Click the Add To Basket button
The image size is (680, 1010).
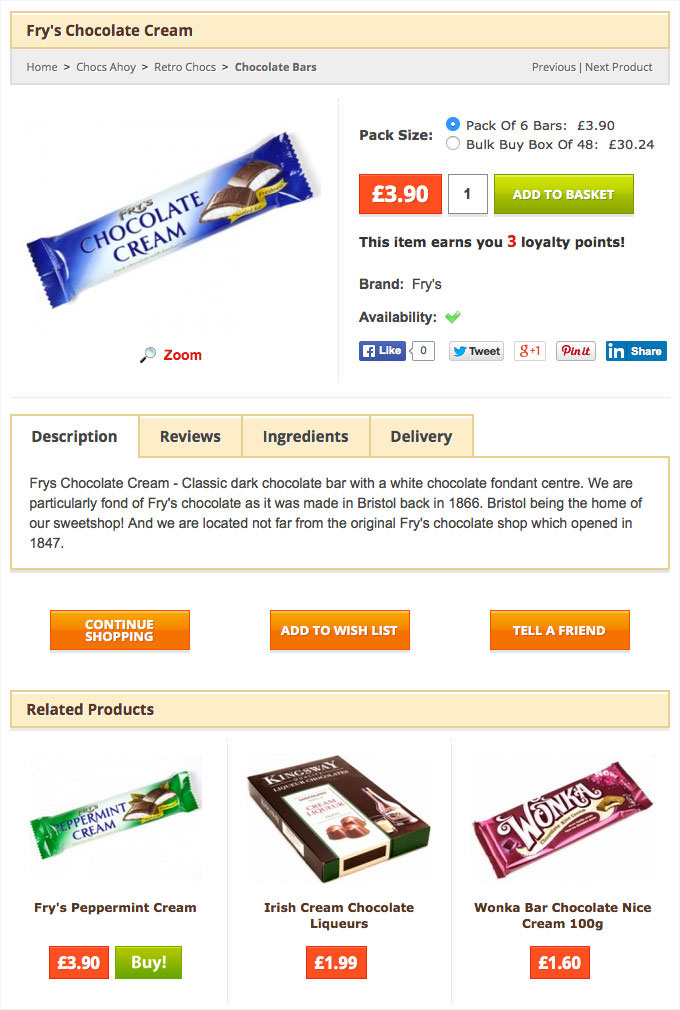click(563, 194)
